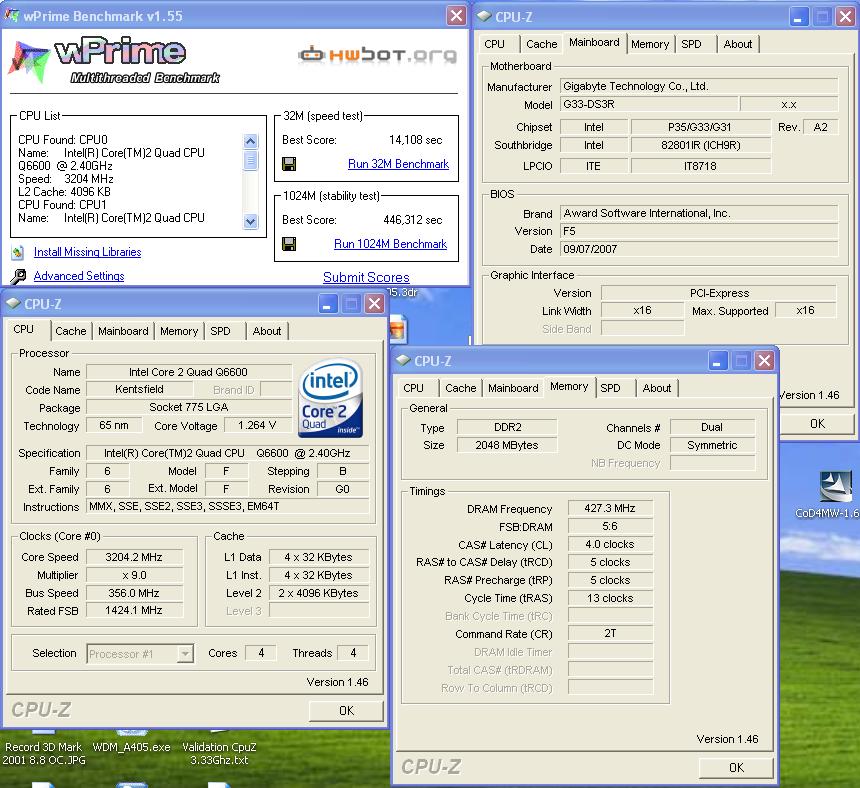Switch to Cache tab in CPU window
860x788 pixels.
pos(70,331)
